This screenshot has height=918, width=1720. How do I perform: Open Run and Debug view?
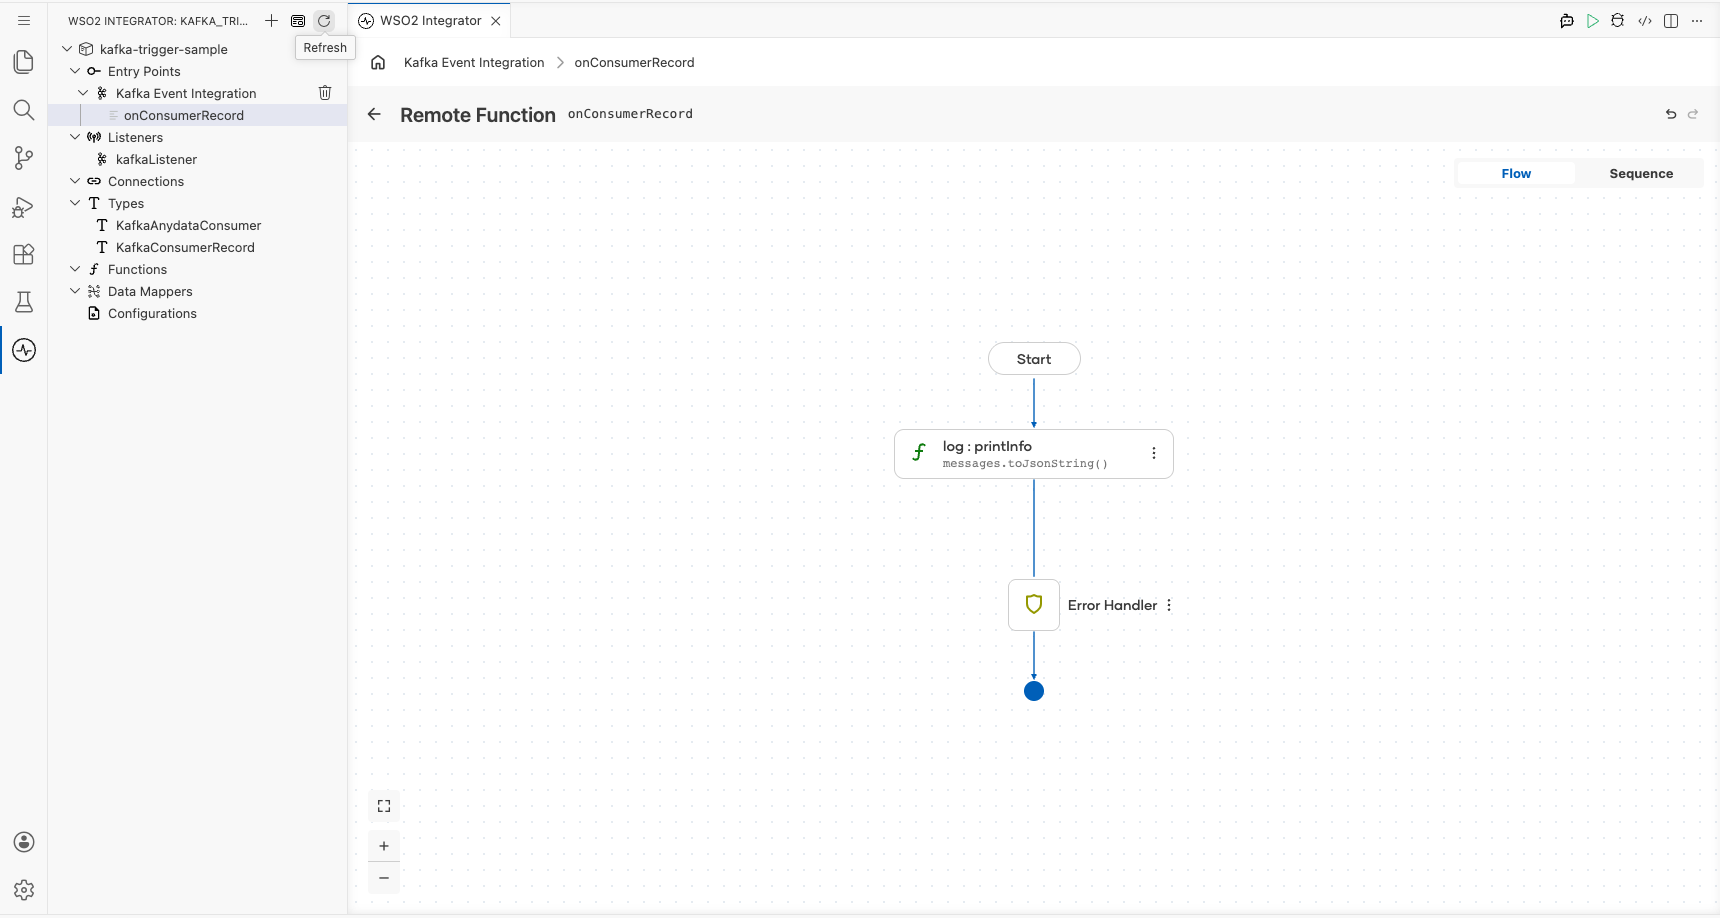click(24, 206)
